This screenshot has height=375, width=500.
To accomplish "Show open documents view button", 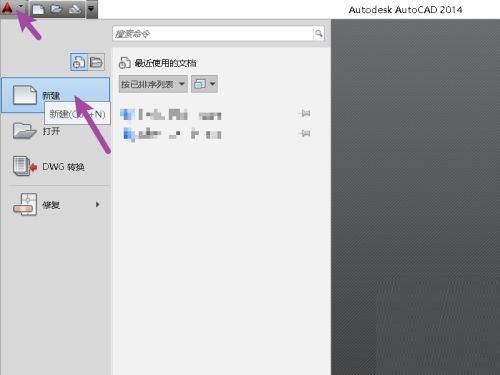I will coord(96,62).
